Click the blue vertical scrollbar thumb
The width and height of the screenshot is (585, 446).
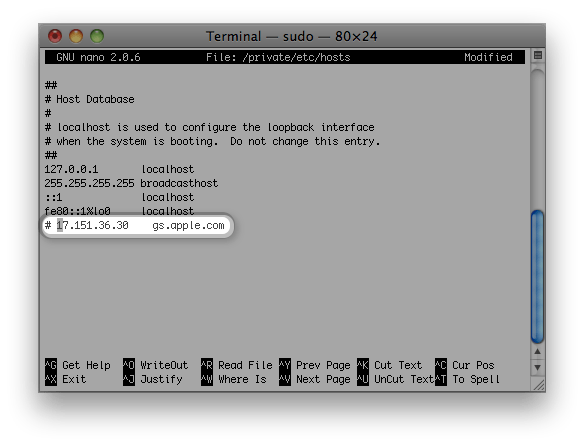pos(537,277)
